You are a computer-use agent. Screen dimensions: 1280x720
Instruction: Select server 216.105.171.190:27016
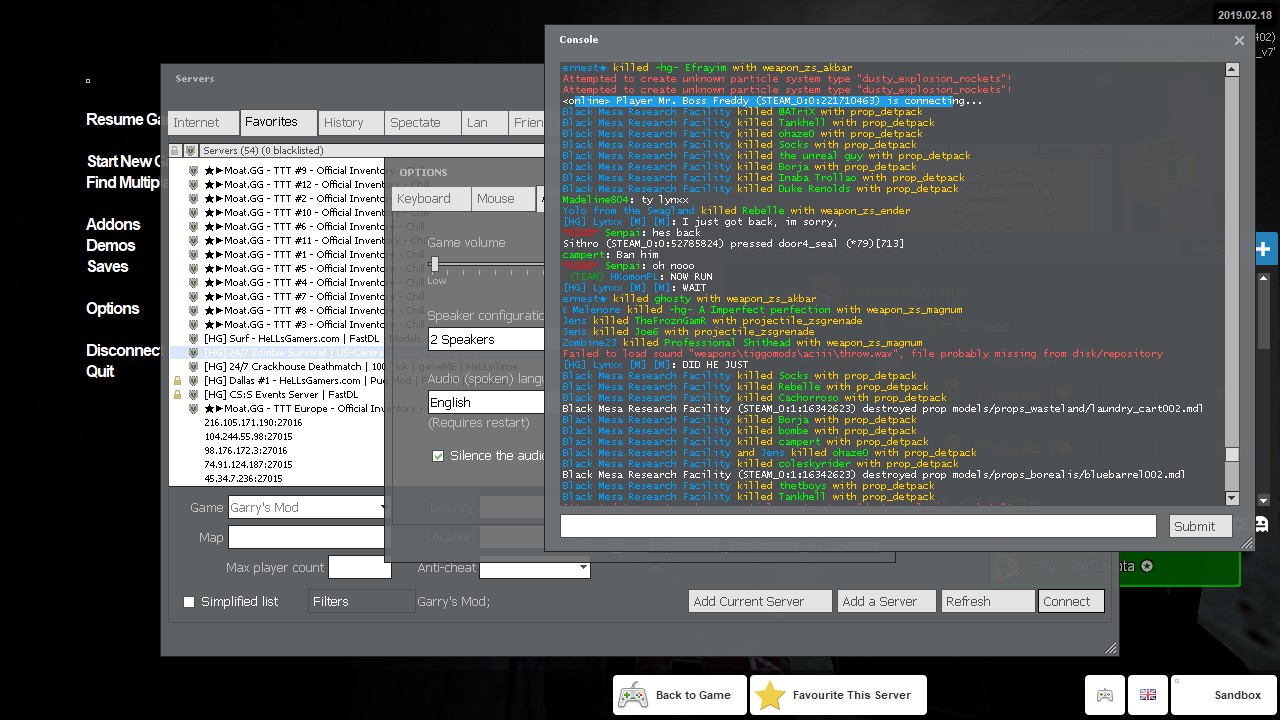[x=277, y=423]
